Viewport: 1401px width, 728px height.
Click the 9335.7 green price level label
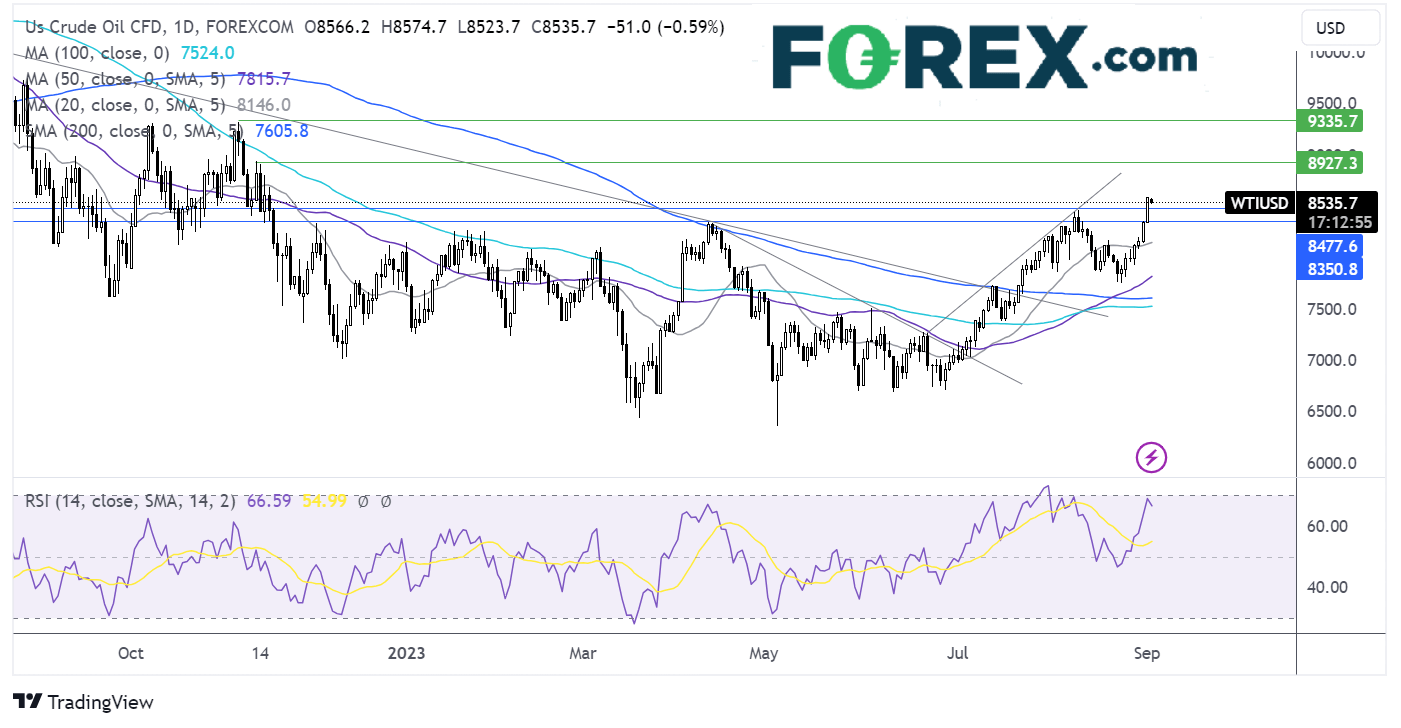pyautogui.click(x=1331, y=121)
